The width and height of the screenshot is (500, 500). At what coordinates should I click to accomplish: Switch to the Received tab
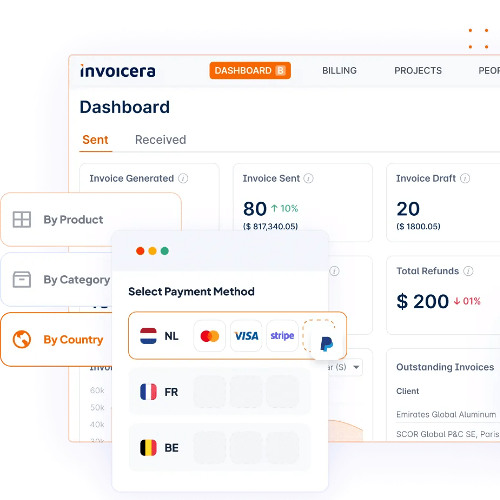[160, 140]
